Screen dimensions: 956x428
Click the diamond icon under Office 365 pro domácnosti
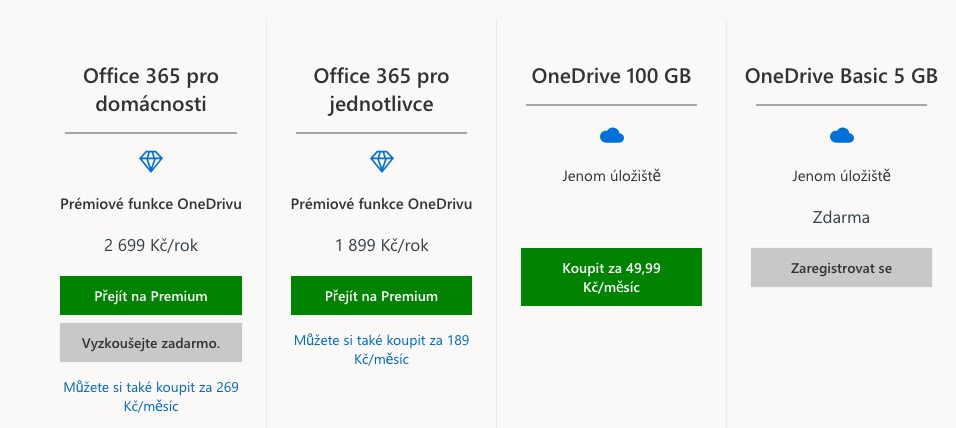coord(151,160)
